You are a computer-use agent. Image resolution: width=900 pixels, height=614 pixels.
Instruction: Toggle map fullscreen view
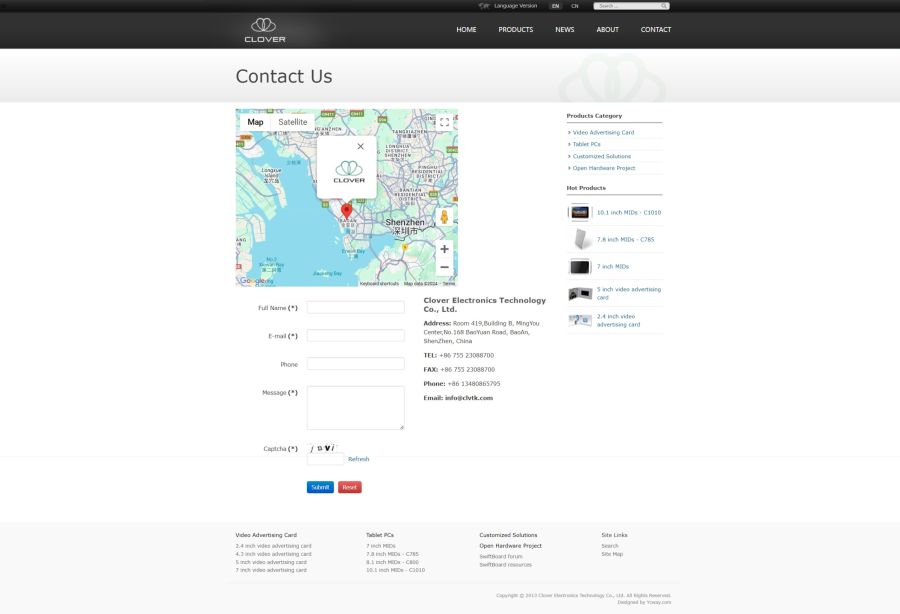[x=444, y=122]
